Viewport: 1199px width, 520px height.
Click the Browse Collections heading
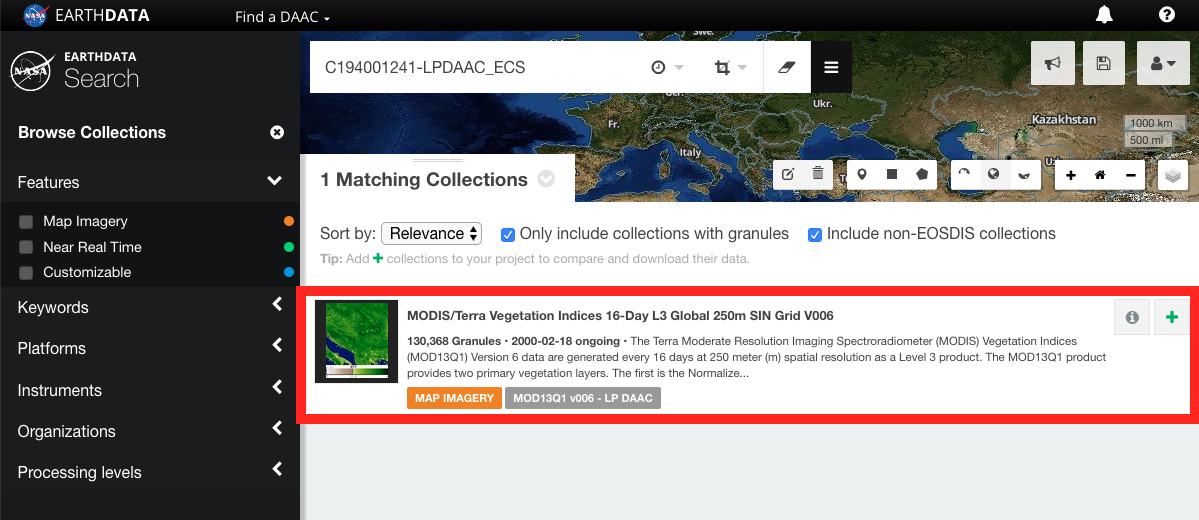(x=92, y=132)
